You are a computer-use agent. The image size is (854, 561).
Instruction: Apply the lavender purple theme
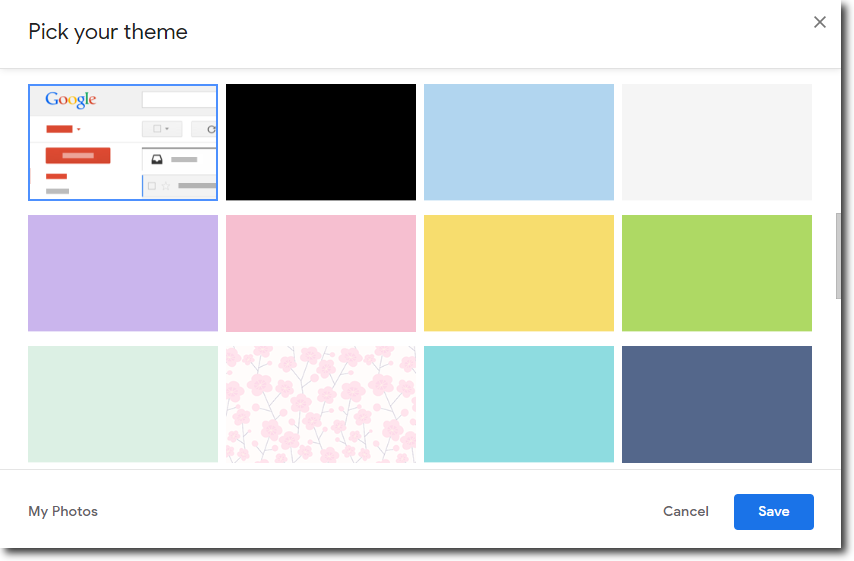[x=123, y=273]
